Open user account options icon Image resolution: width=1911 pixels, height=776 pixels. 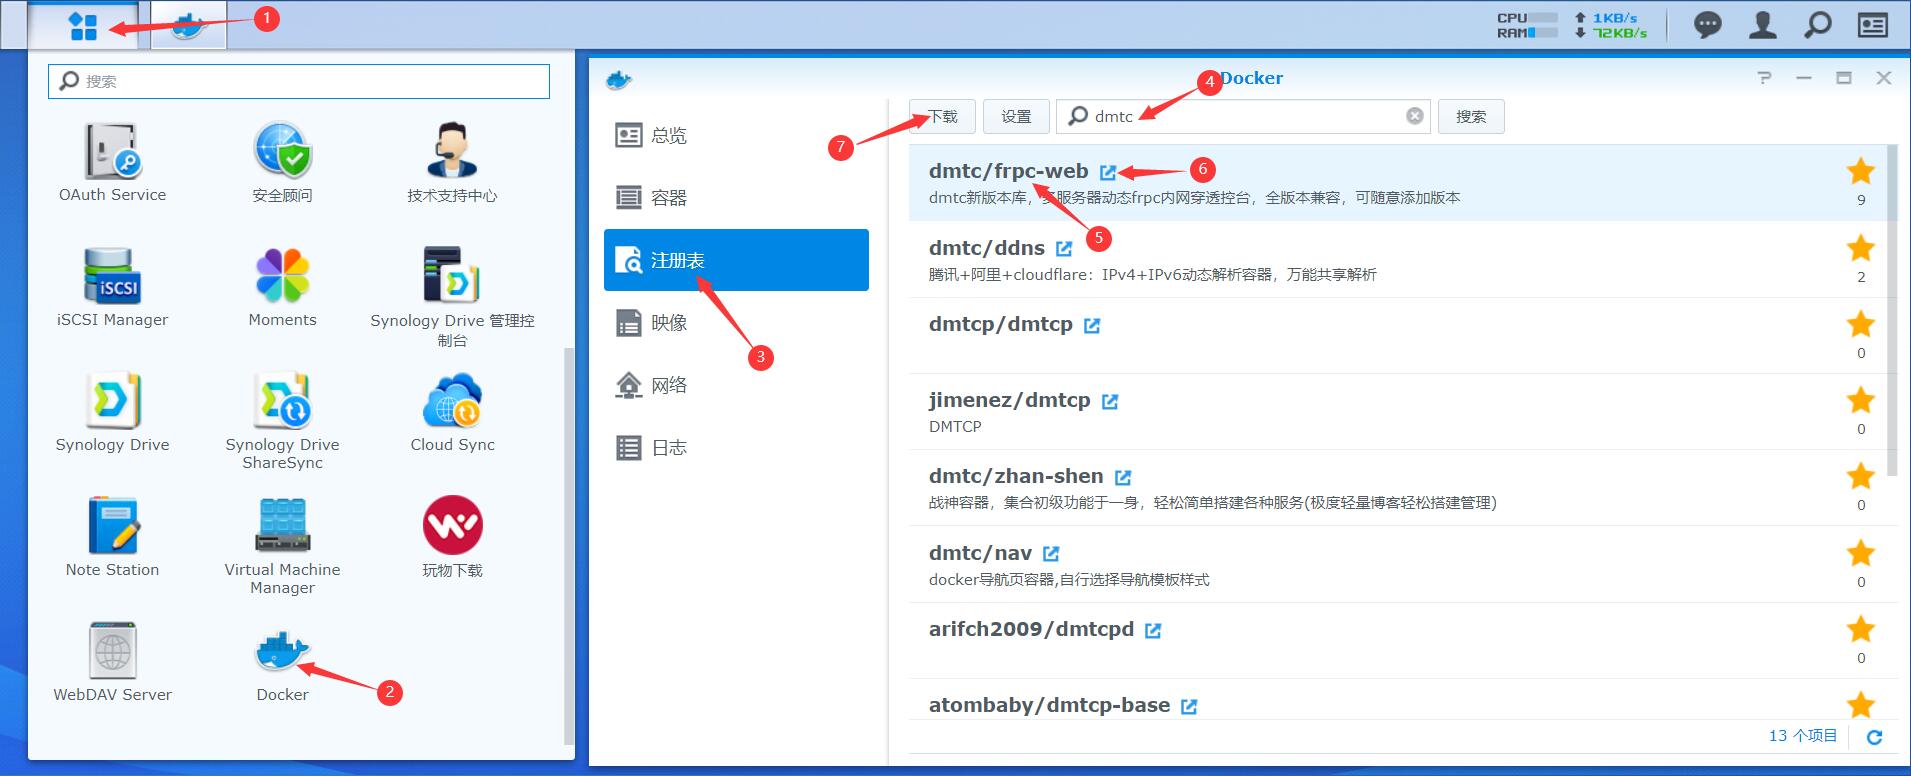point(1762,25)
